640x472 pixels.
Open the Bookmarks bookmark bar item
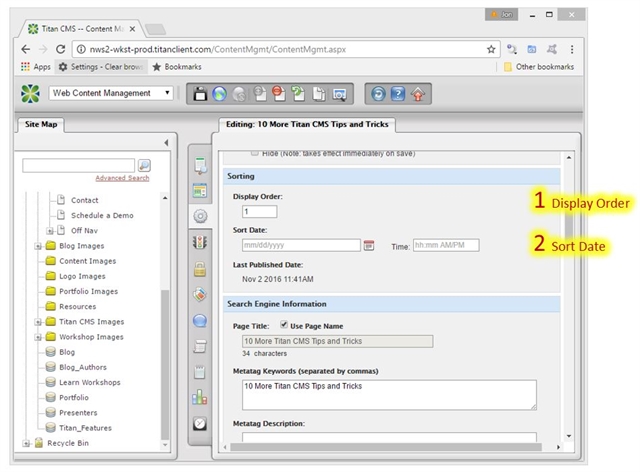click(177, 67)
